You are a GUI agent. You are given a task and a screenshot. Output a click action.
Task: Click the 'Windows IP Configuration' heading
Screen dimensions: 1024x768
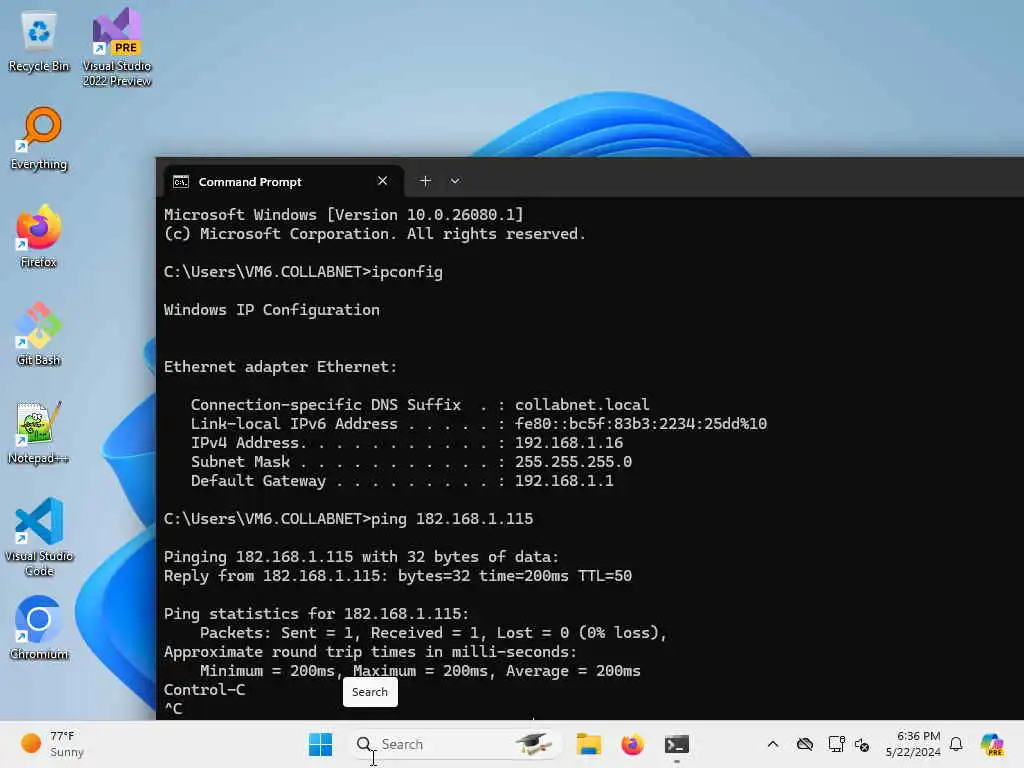pyautogui.click(x=272, y=310)
